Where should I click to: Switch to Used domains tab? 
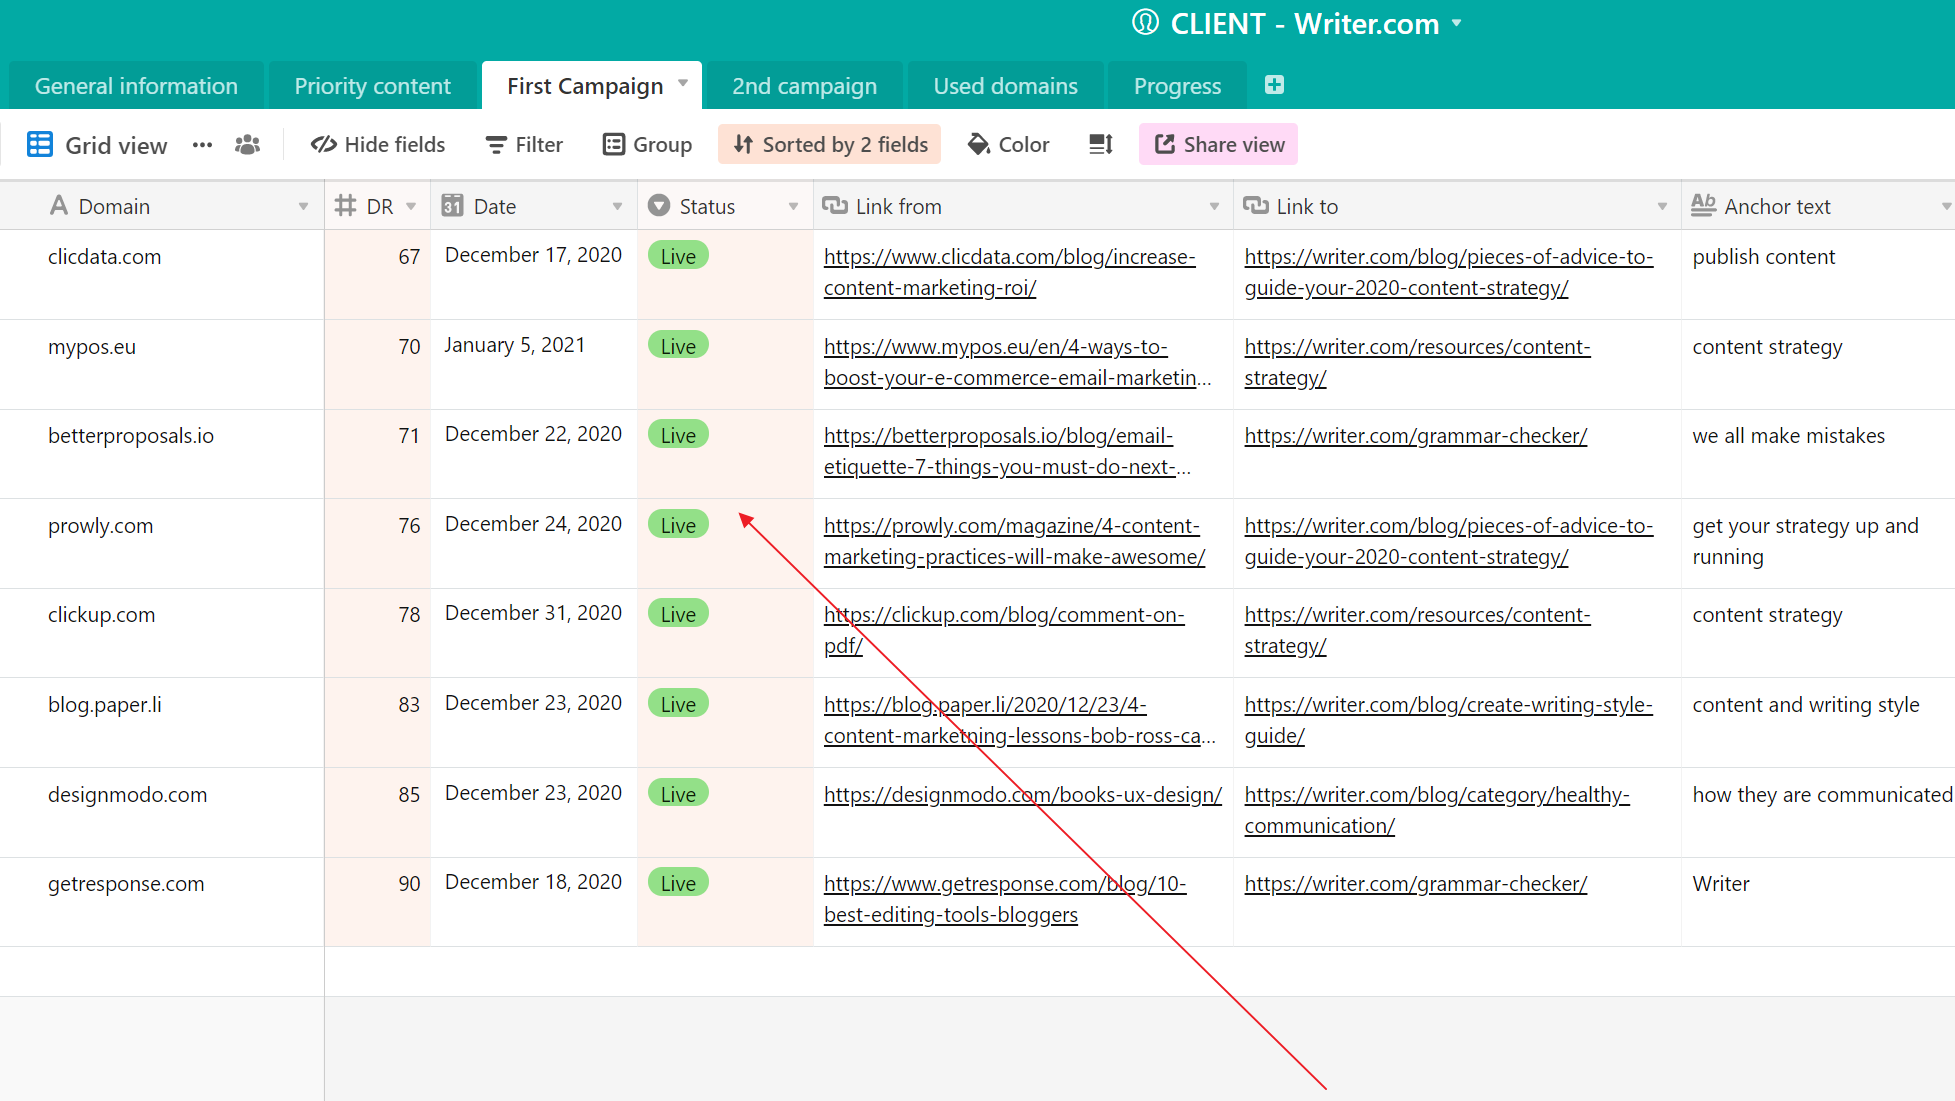click(x=1005, y=86)
